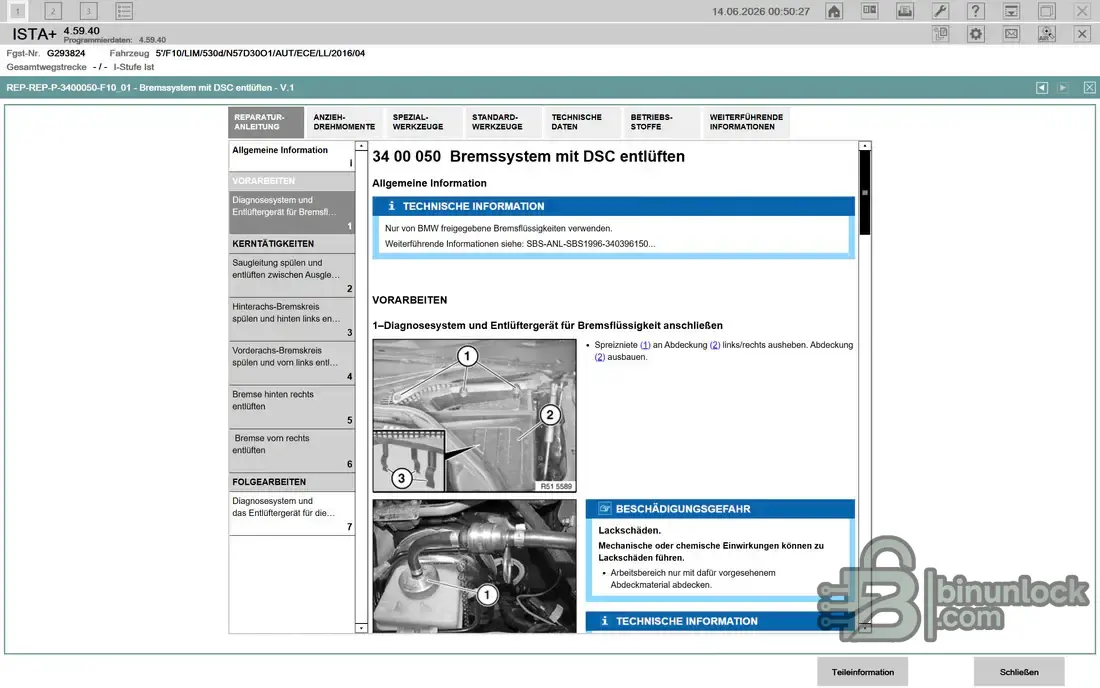The height and width of the screenshot is (688, 1100).
Task: Open the engine cover illustration R51 5589
Action: pyautogui.click(x=474, y=416)
